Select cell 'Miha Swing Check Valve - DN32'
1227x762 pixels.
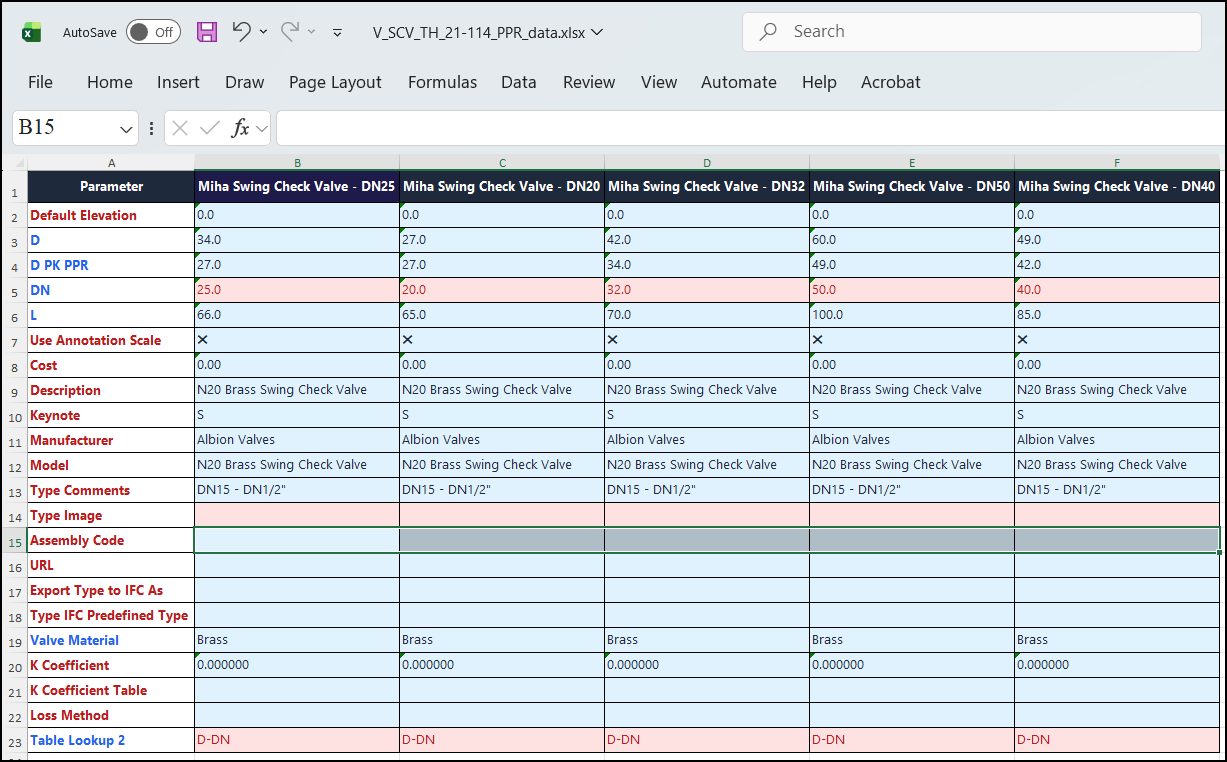pyautogui.click(x=707, y=187)
